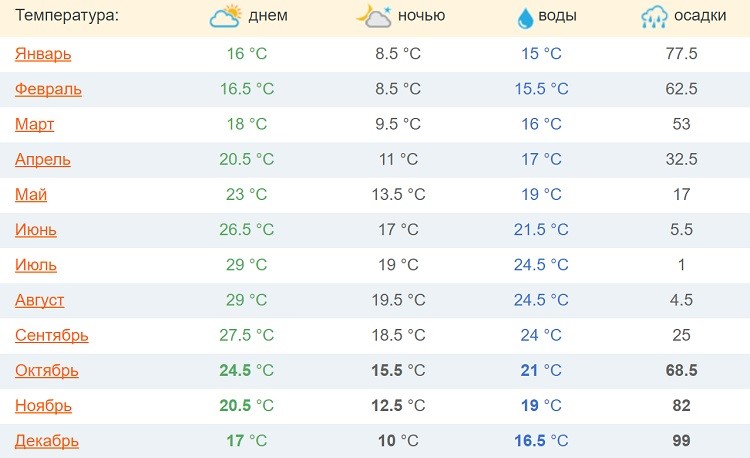Open the Ноябрь link
The width and height of the screenshot is (750, 458).
[x=43, y=406]
